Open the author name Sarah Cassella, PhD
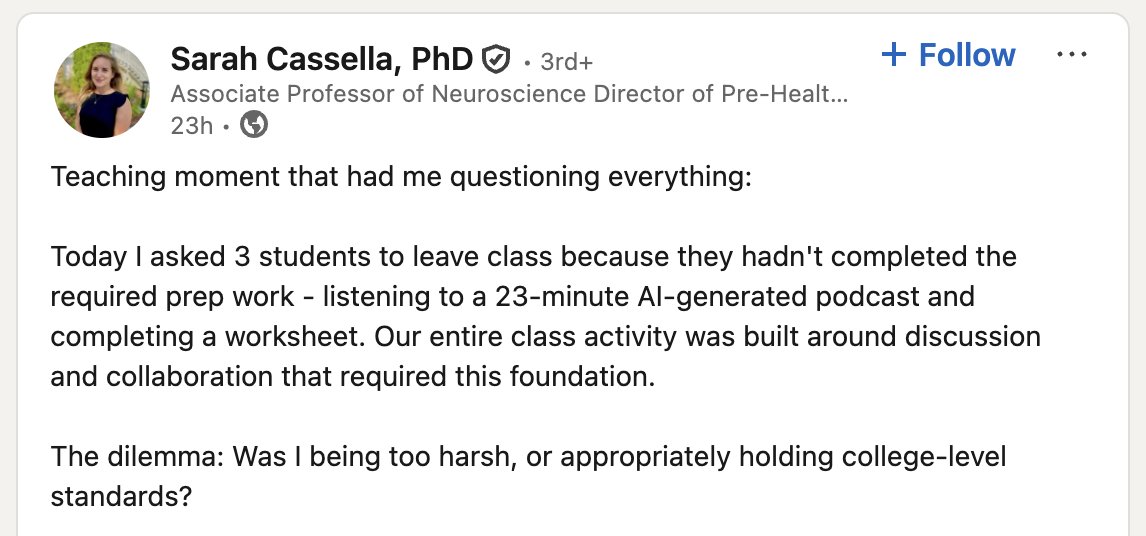The image size is (1146, 536). coord(322,59)
